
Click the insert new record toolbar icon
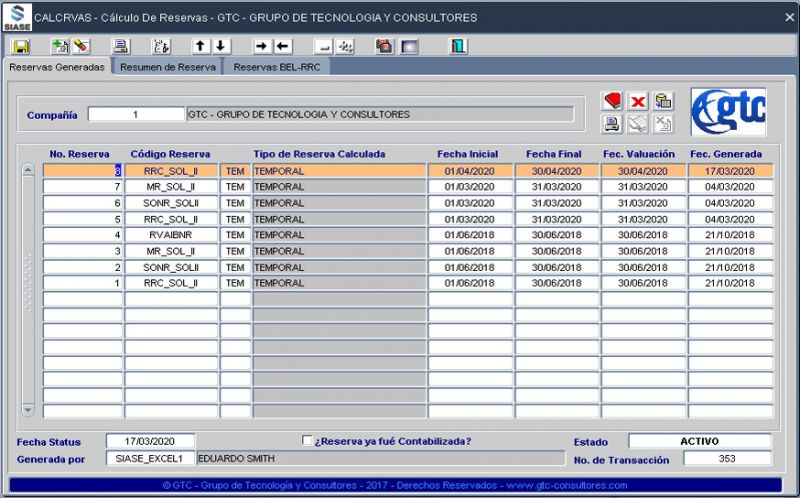tap(59, 46)
